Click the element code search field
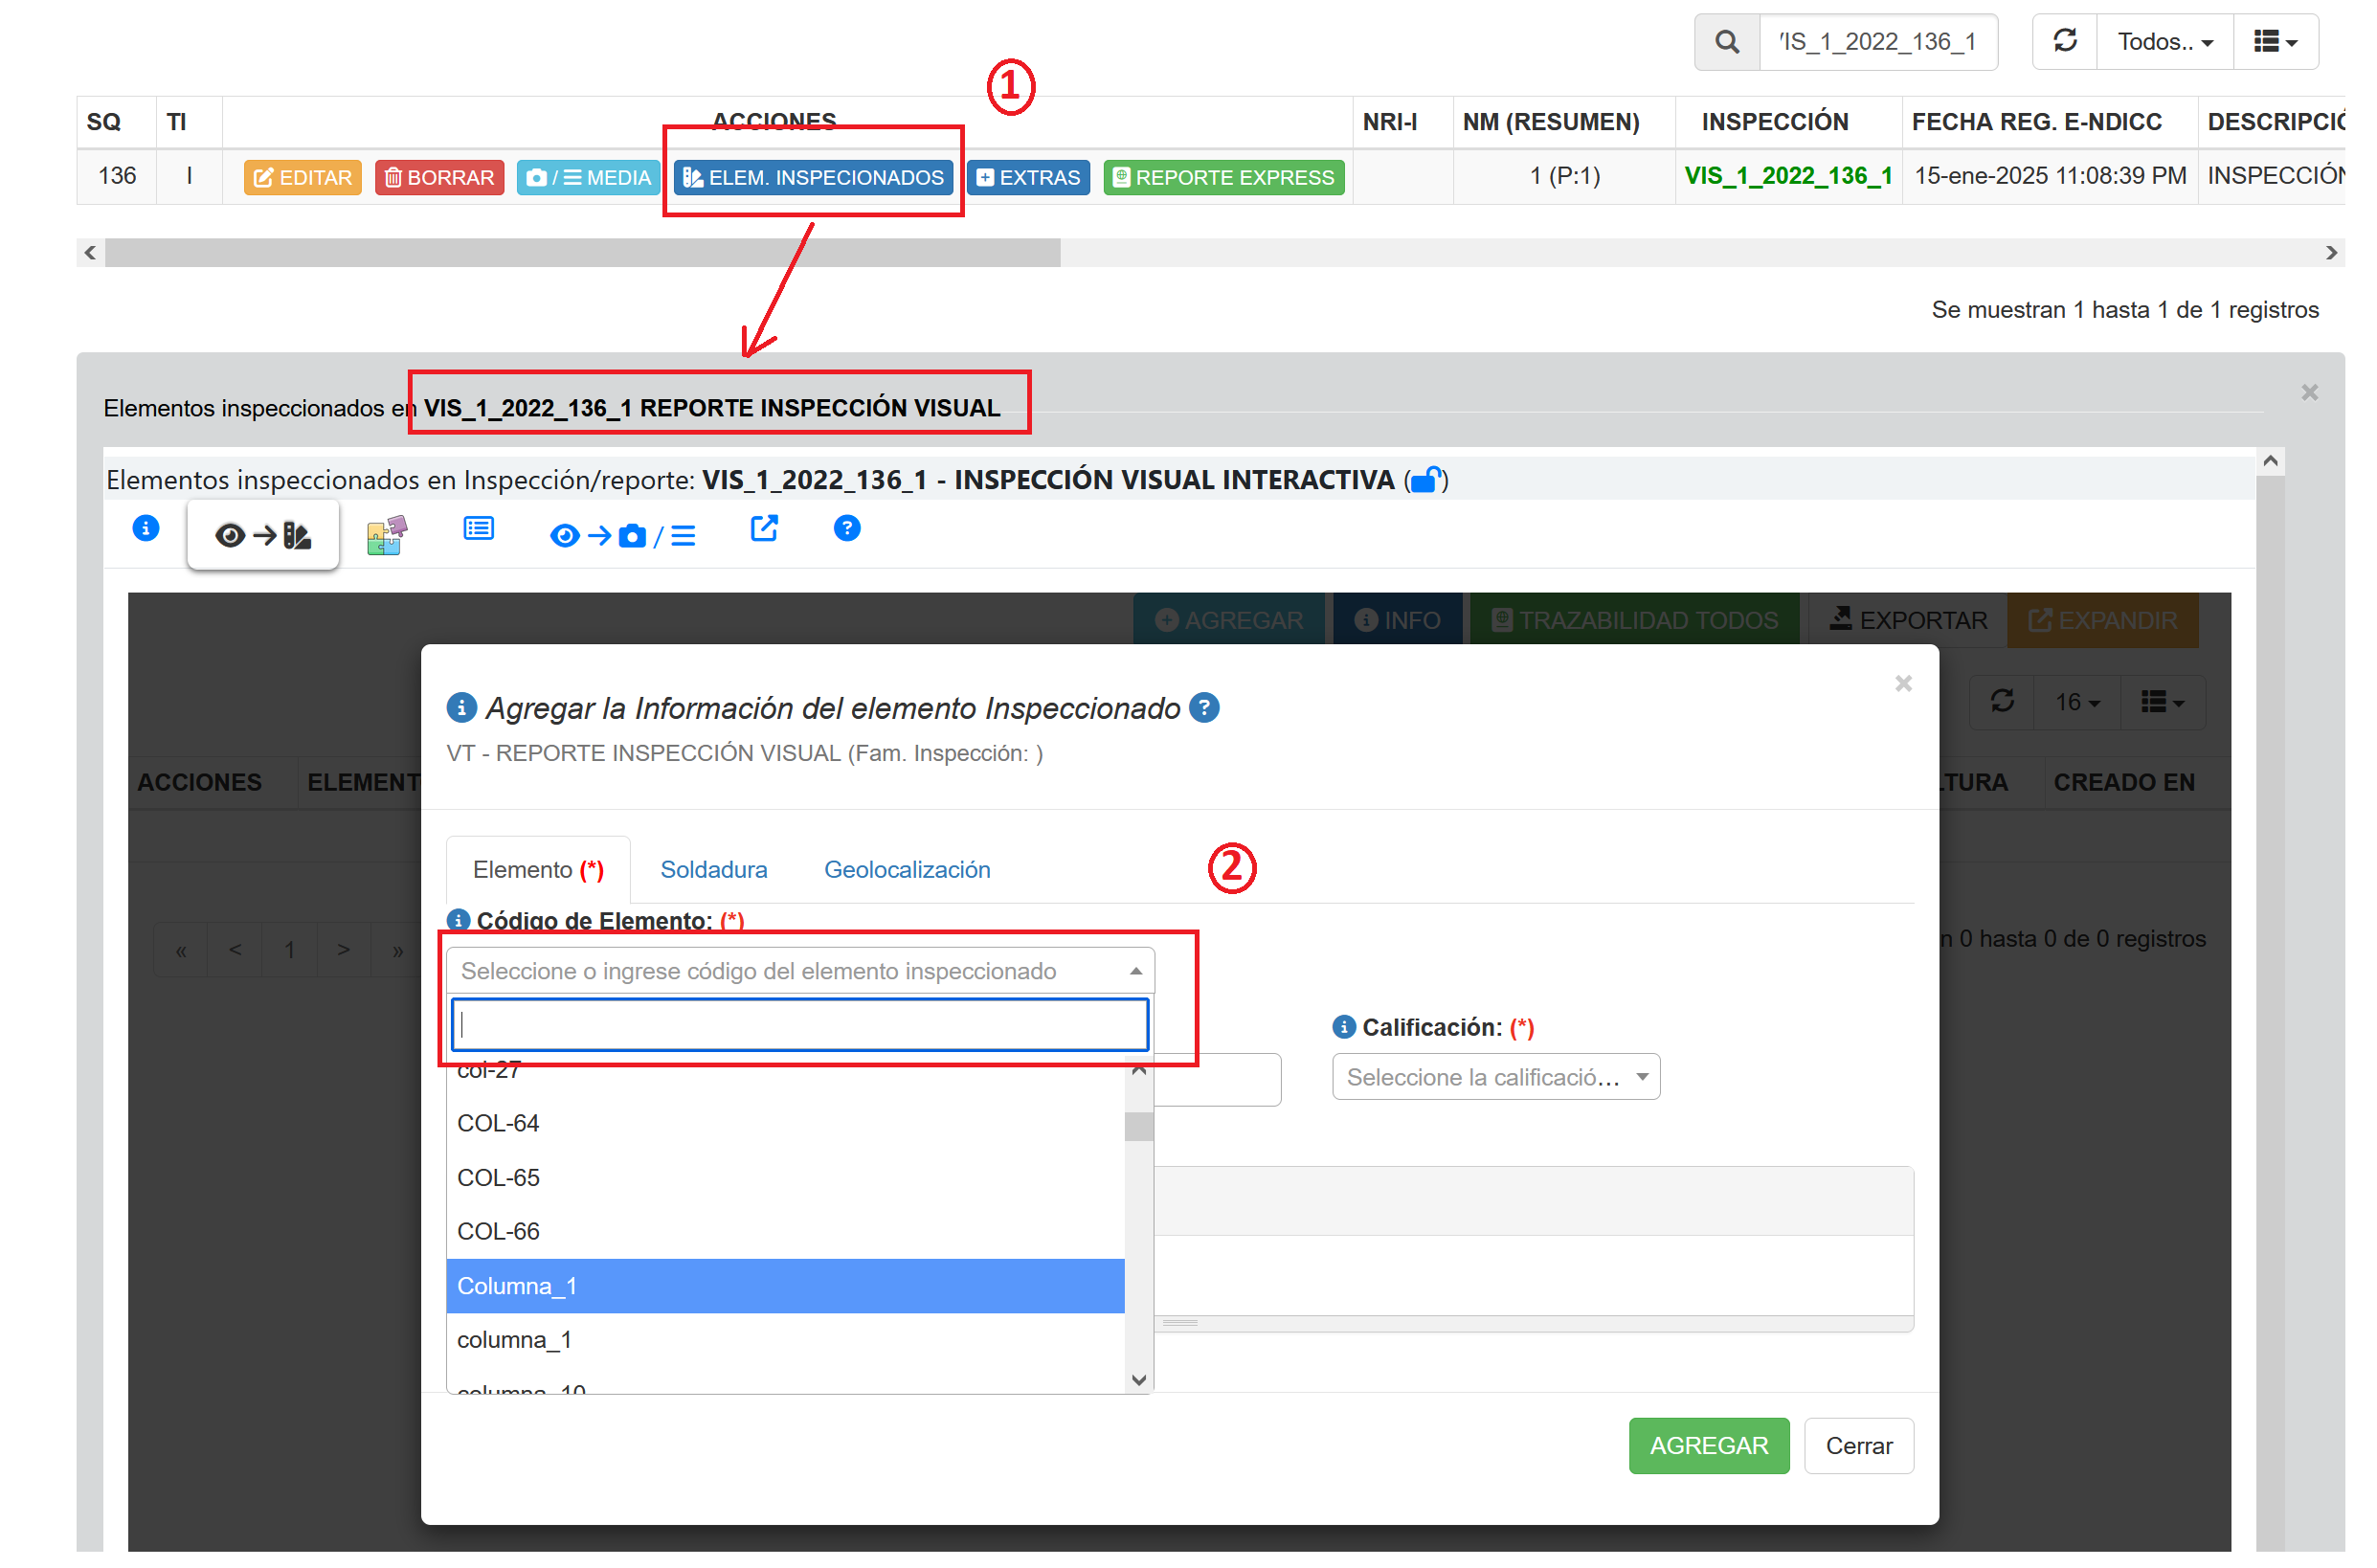The height and width of the screenshot is (1568, 2377). coord(800,1024)
